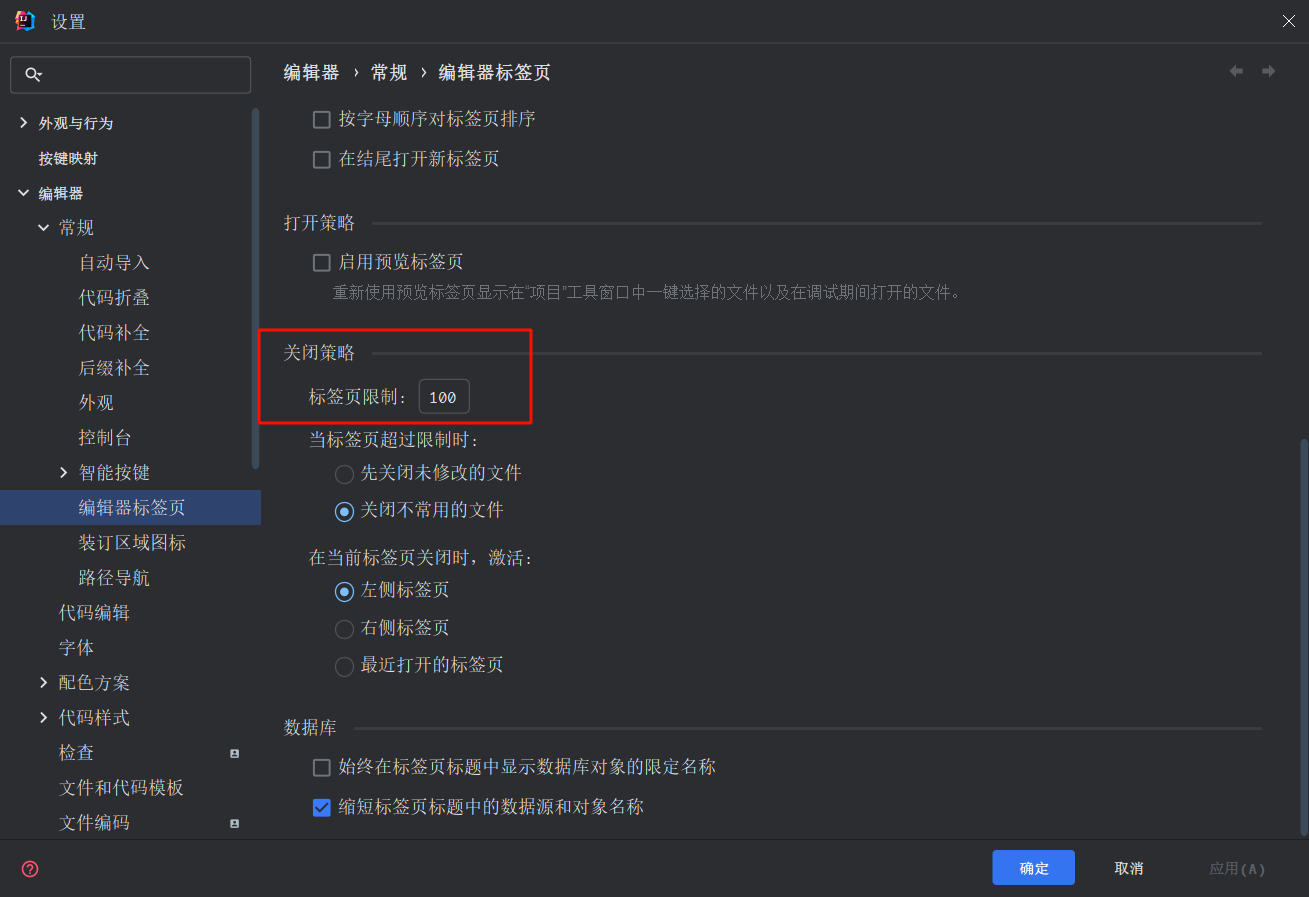Expand the 外观与行为 tree node
The image size is (1309, 897).
[x=23, y=123]
